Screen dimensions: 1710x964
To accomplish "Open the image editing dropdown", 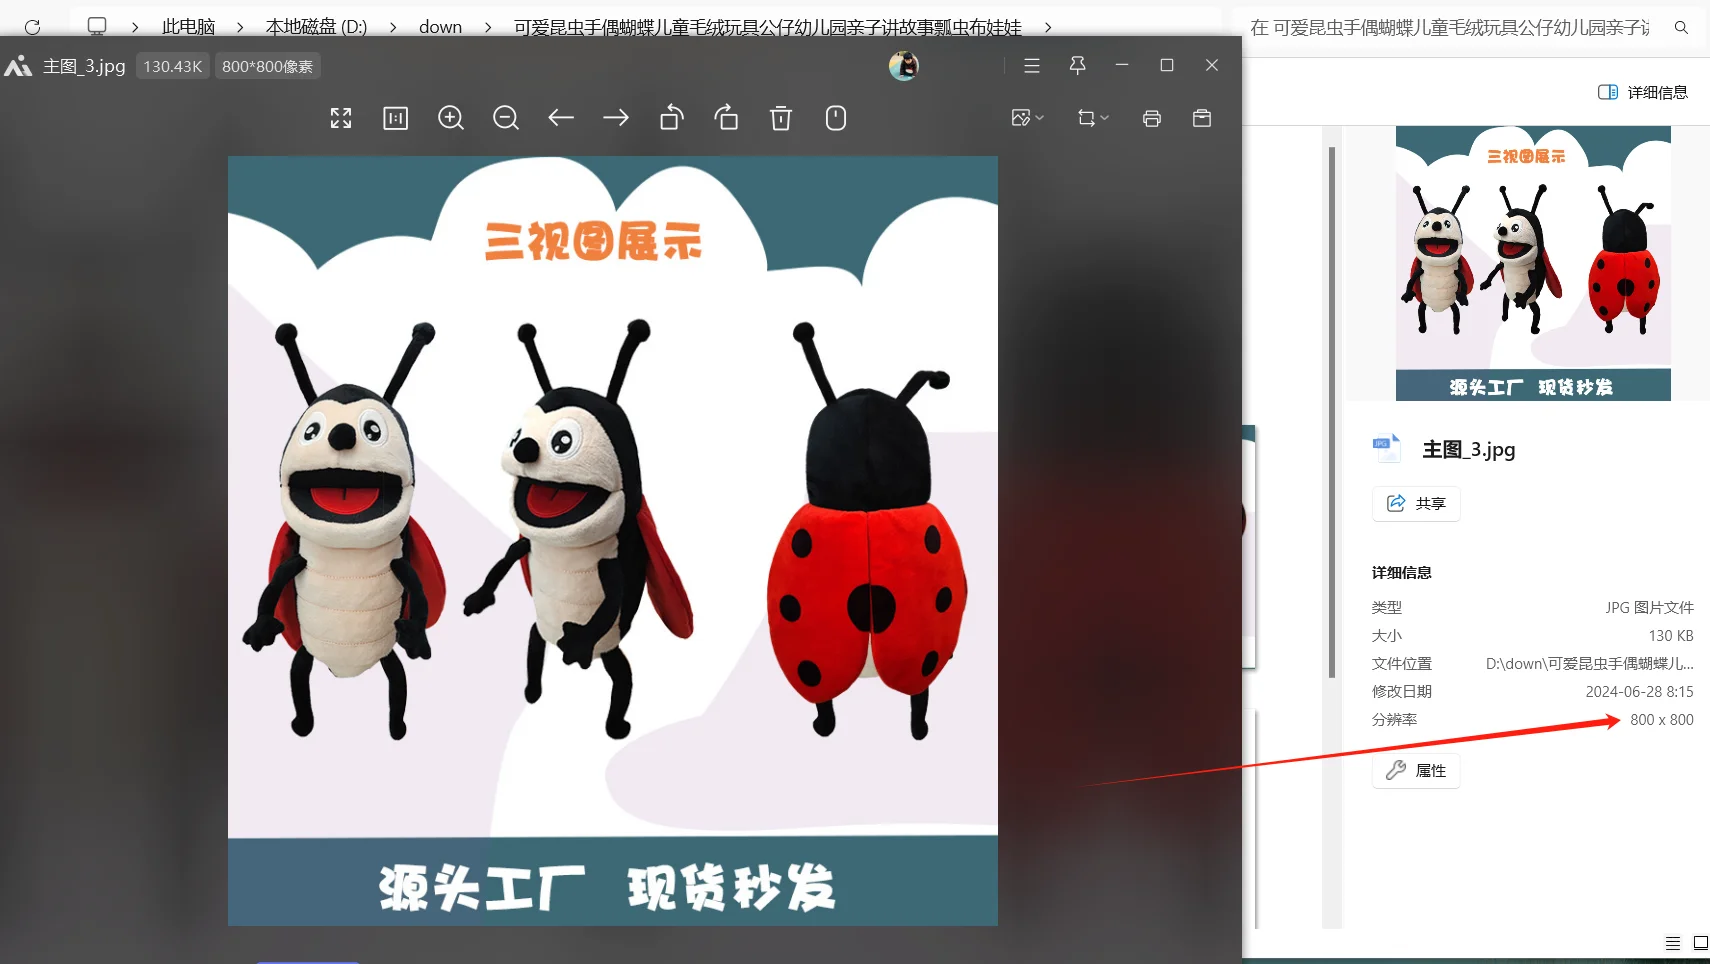I will pyautogui.click(x=1028, y=117).
